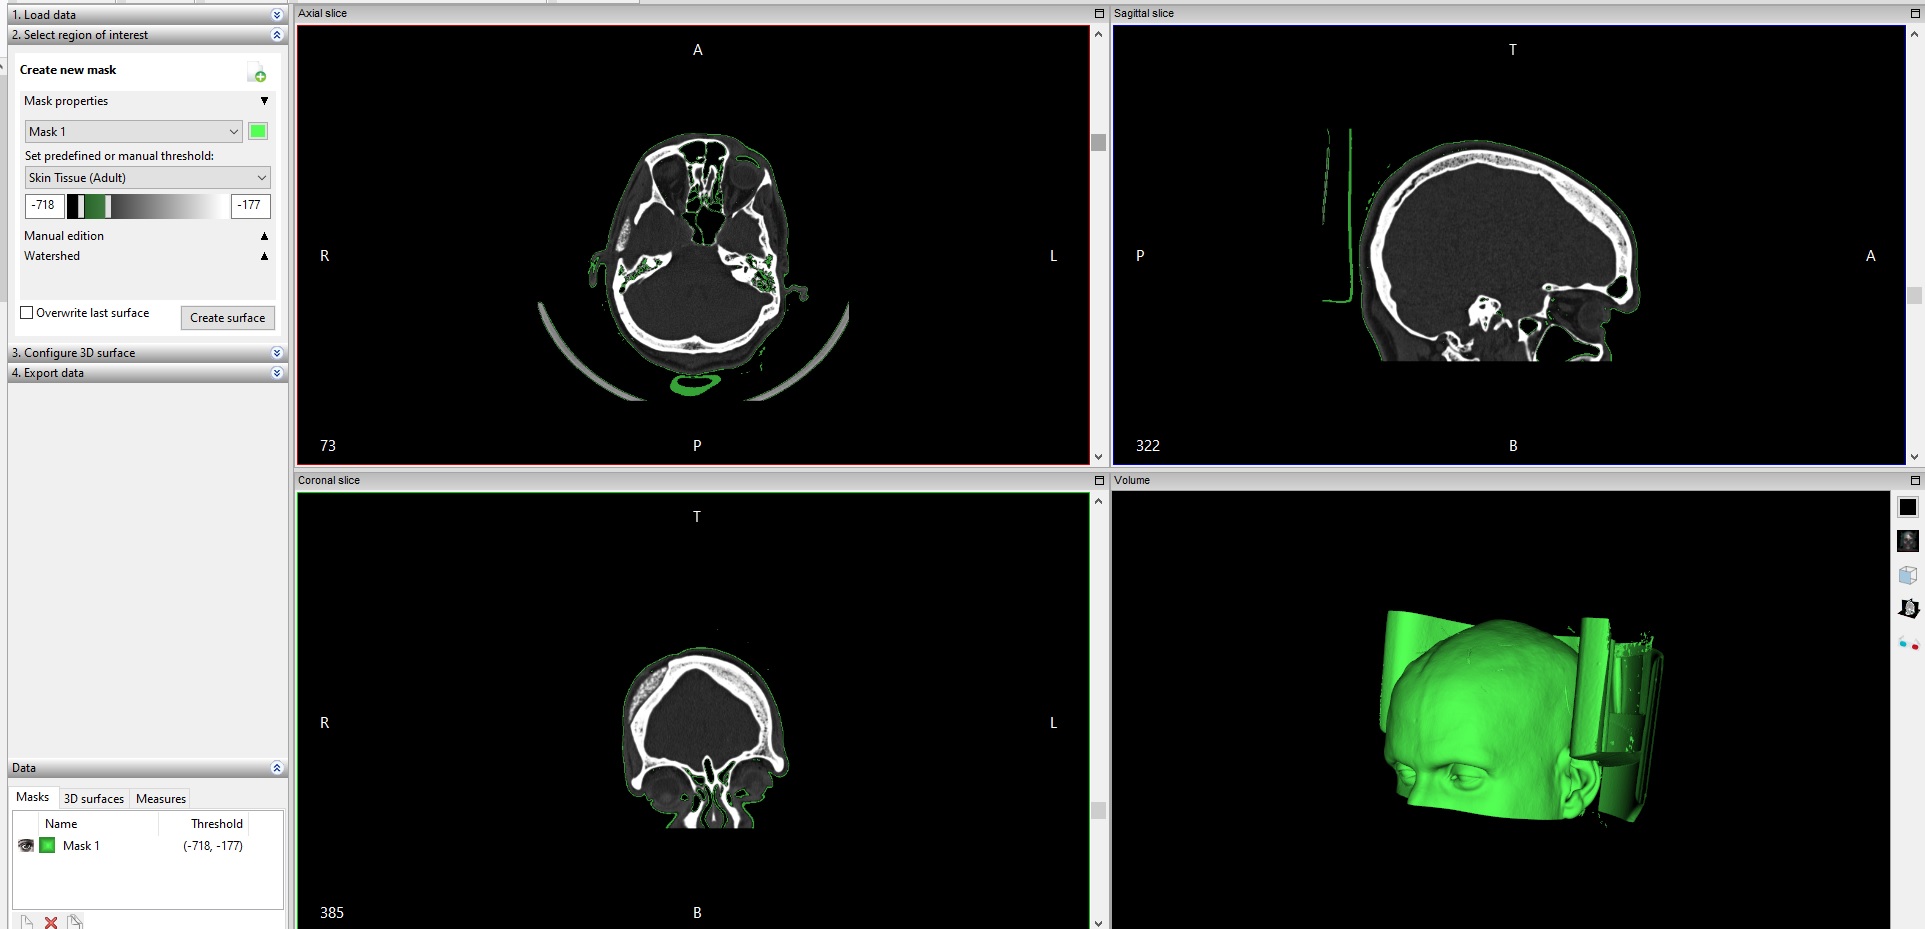Add new mask from Data panel
The width and height of the screenshot is (1925, 929).
tap(27, 922)
